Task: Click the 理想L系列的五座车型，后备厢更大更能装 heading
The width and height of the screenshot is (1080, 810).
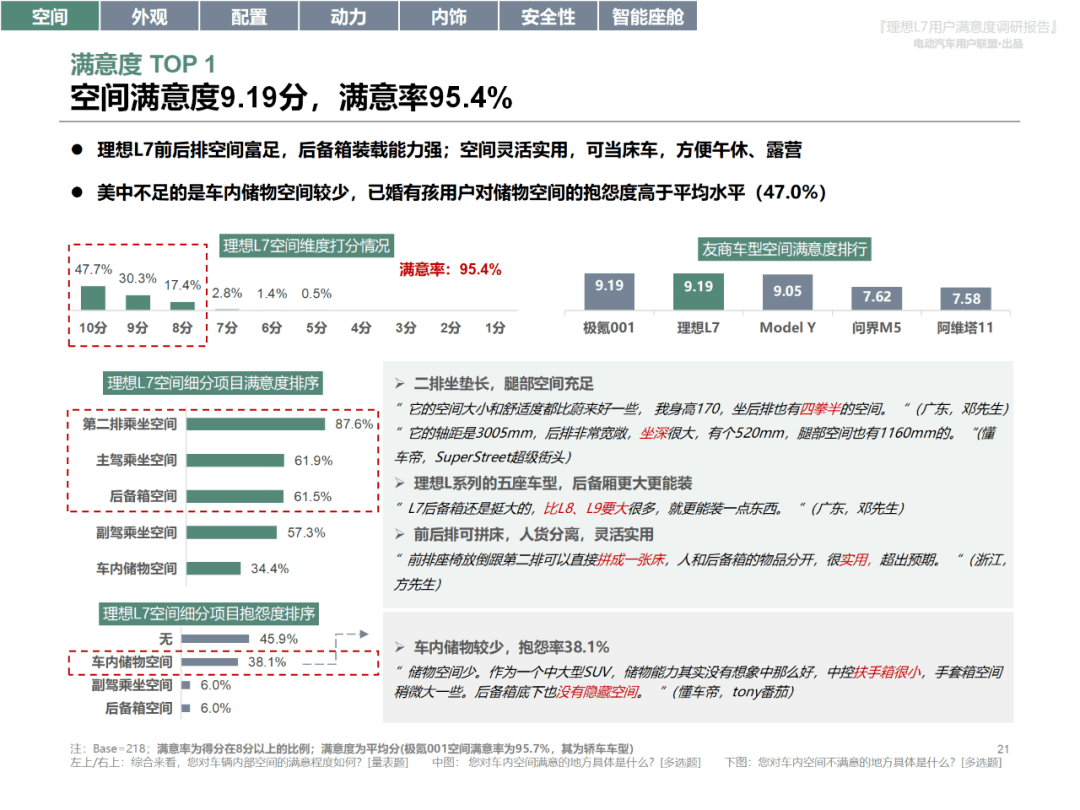Action: tap(552, 484)
